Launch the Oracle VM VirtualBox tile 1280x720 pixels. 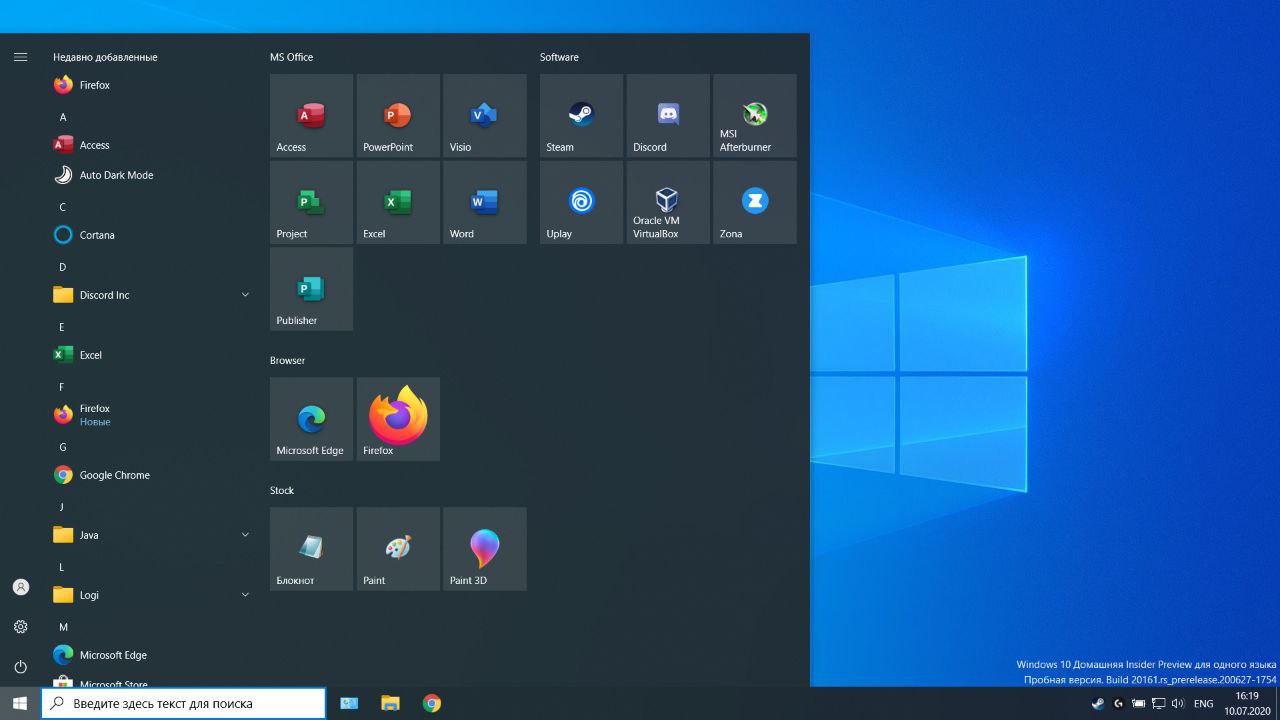(668, 202)
